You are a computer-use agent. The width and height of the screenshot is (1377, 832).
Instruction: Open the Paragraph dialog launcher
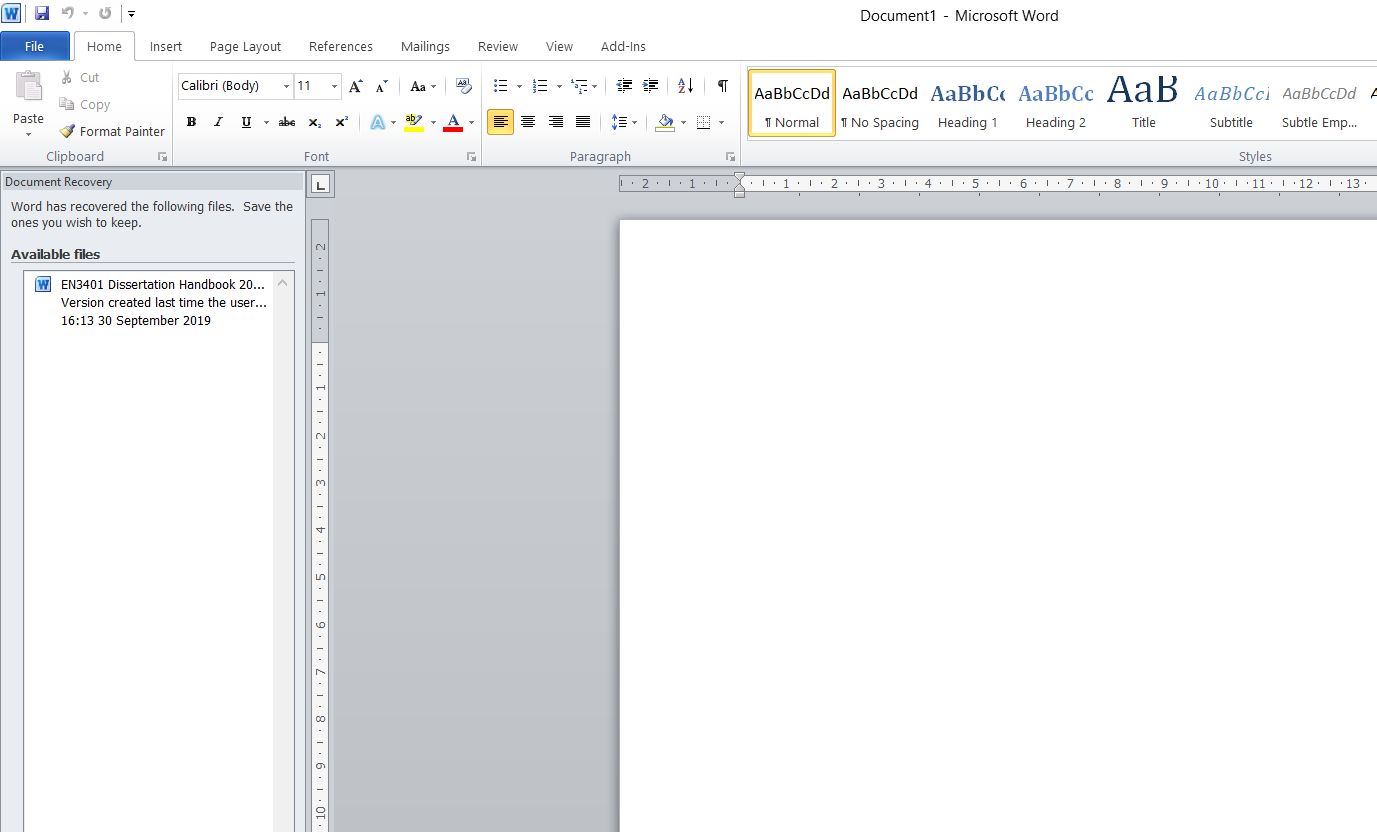tap(730, 157)
